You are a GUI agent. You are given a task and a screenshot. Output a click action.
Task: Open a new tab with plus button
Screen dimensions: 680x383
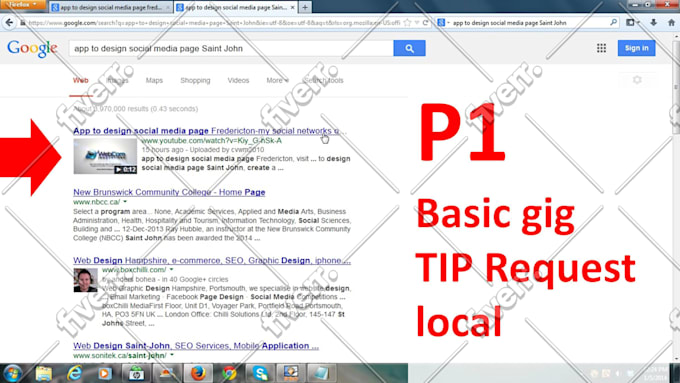coord(305,7)
